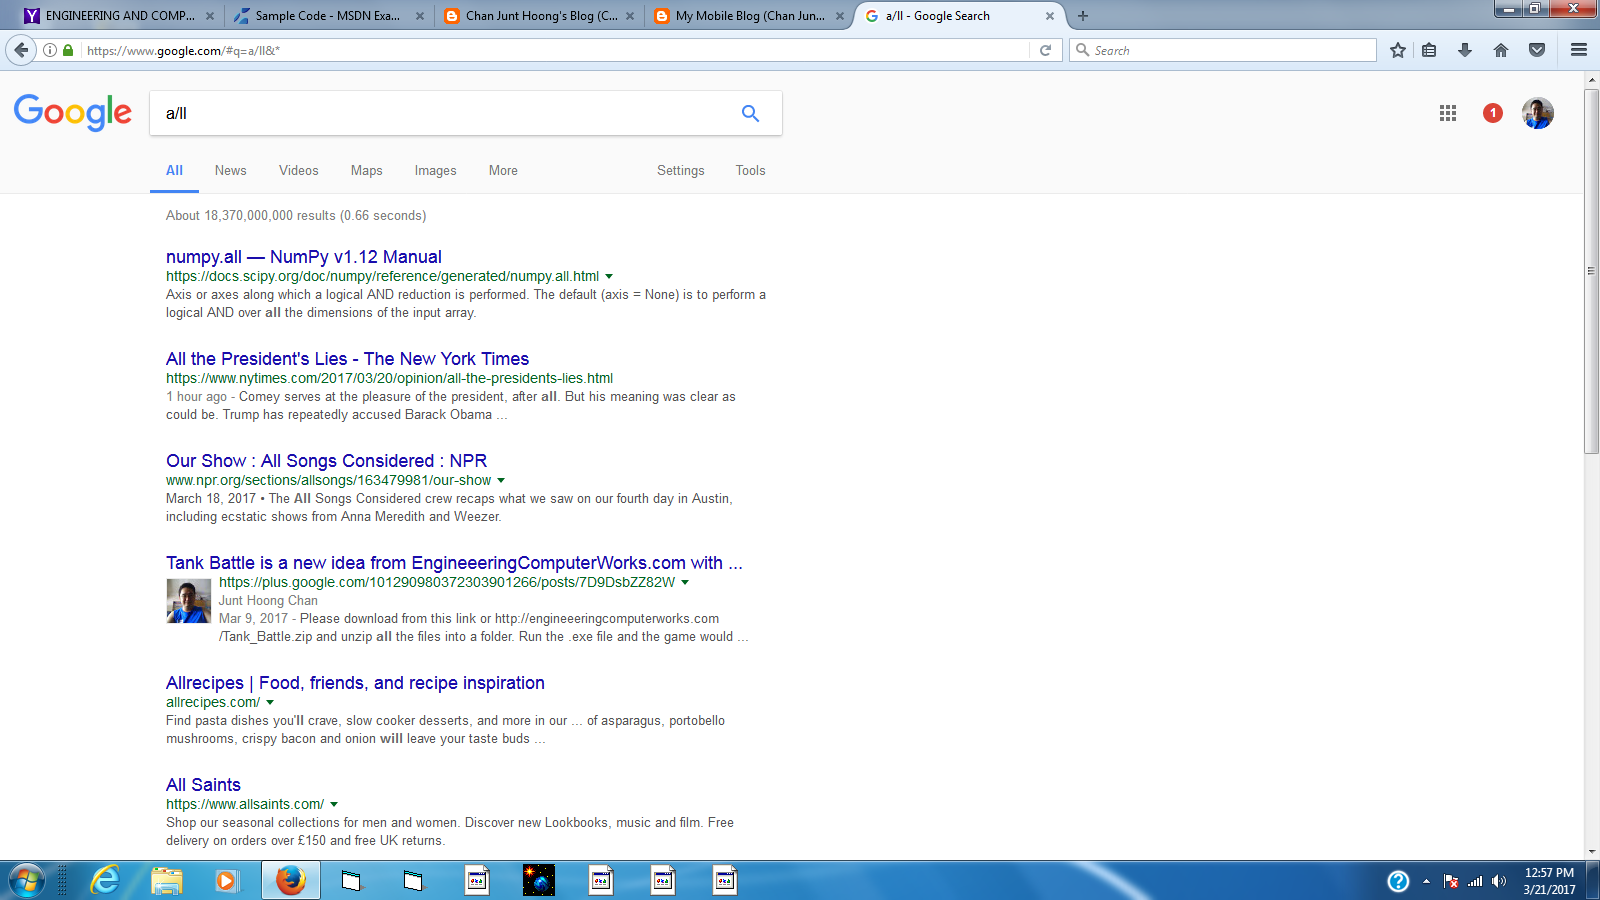
Task: Open the Firefox hamburger menu
Action: click(x=1579, y=50)
